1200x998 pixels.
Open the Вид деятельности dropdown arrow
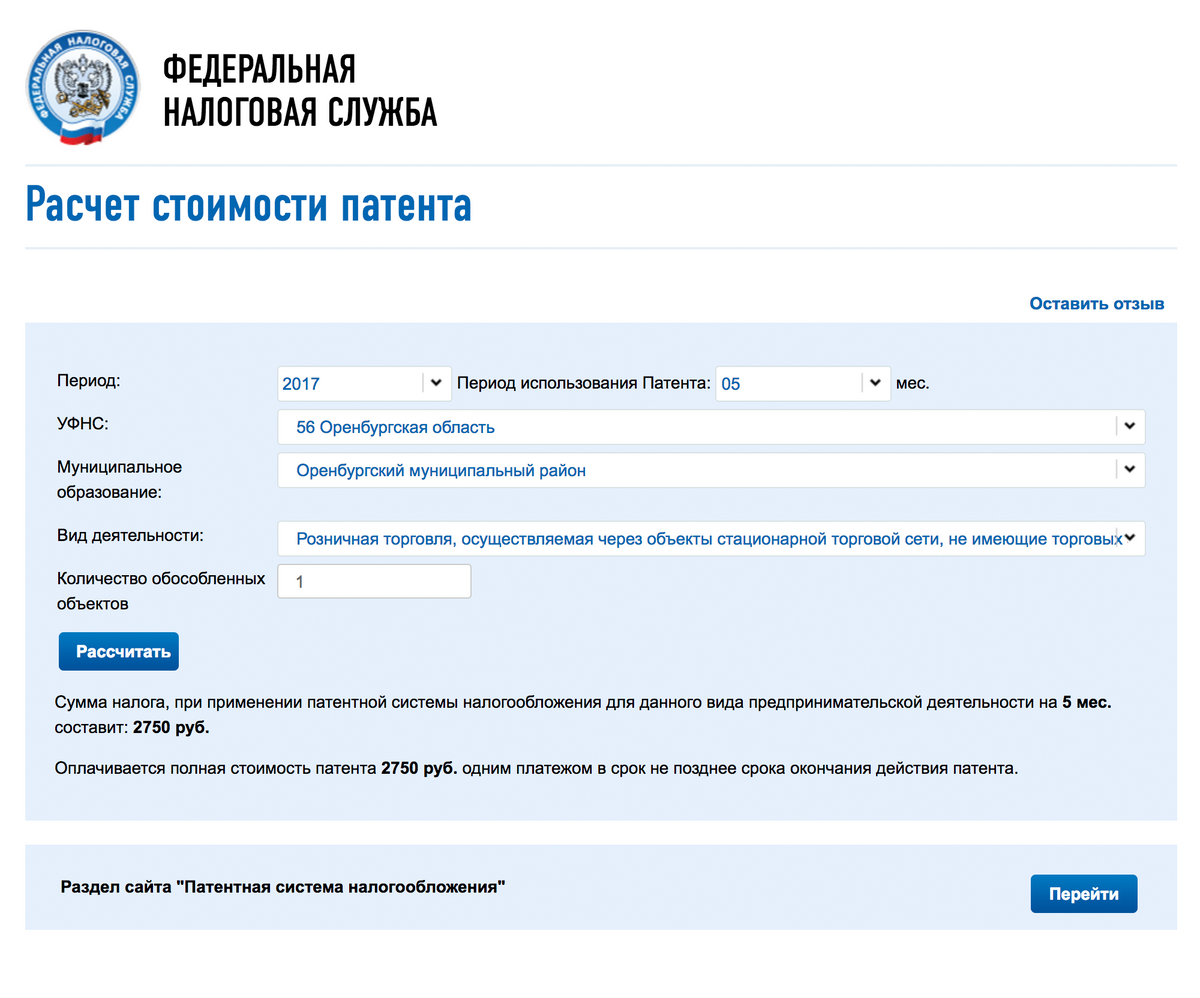pyautogui.click(x=1130, y=538)
